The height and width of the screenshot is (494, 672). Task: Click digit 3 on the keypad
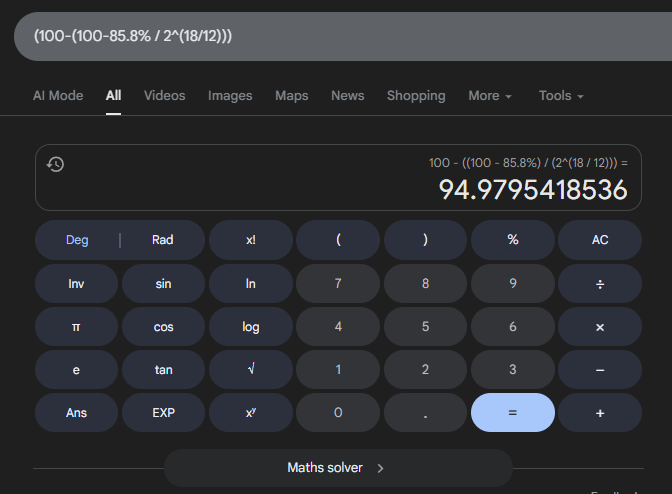click(x=513, y=370)
